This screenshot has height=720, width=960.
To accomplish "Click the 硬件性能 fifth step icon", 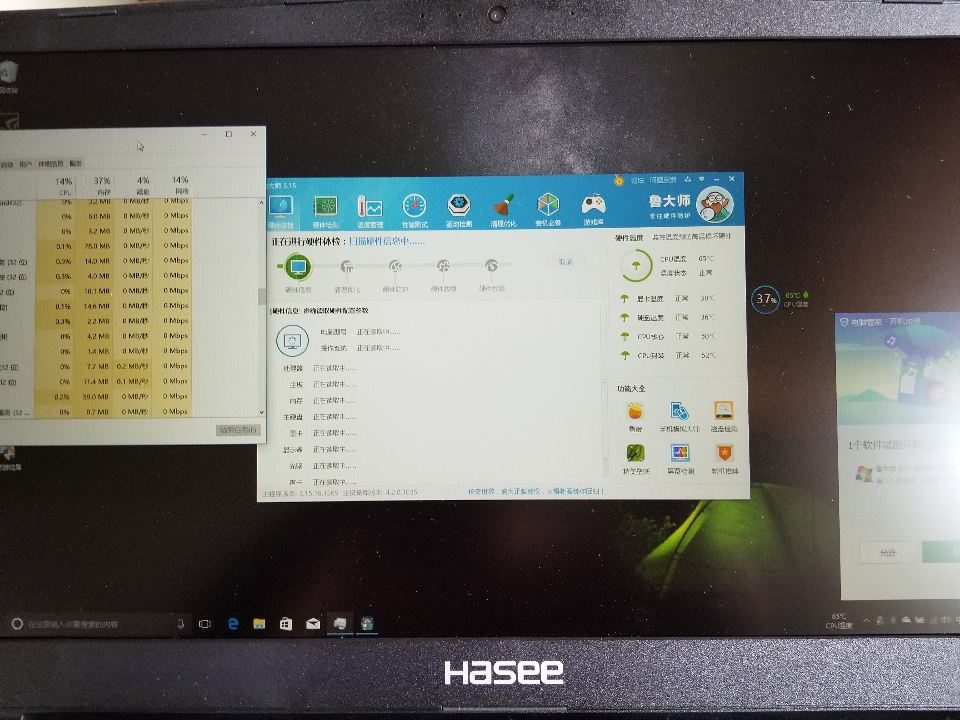I will point(491,266).
